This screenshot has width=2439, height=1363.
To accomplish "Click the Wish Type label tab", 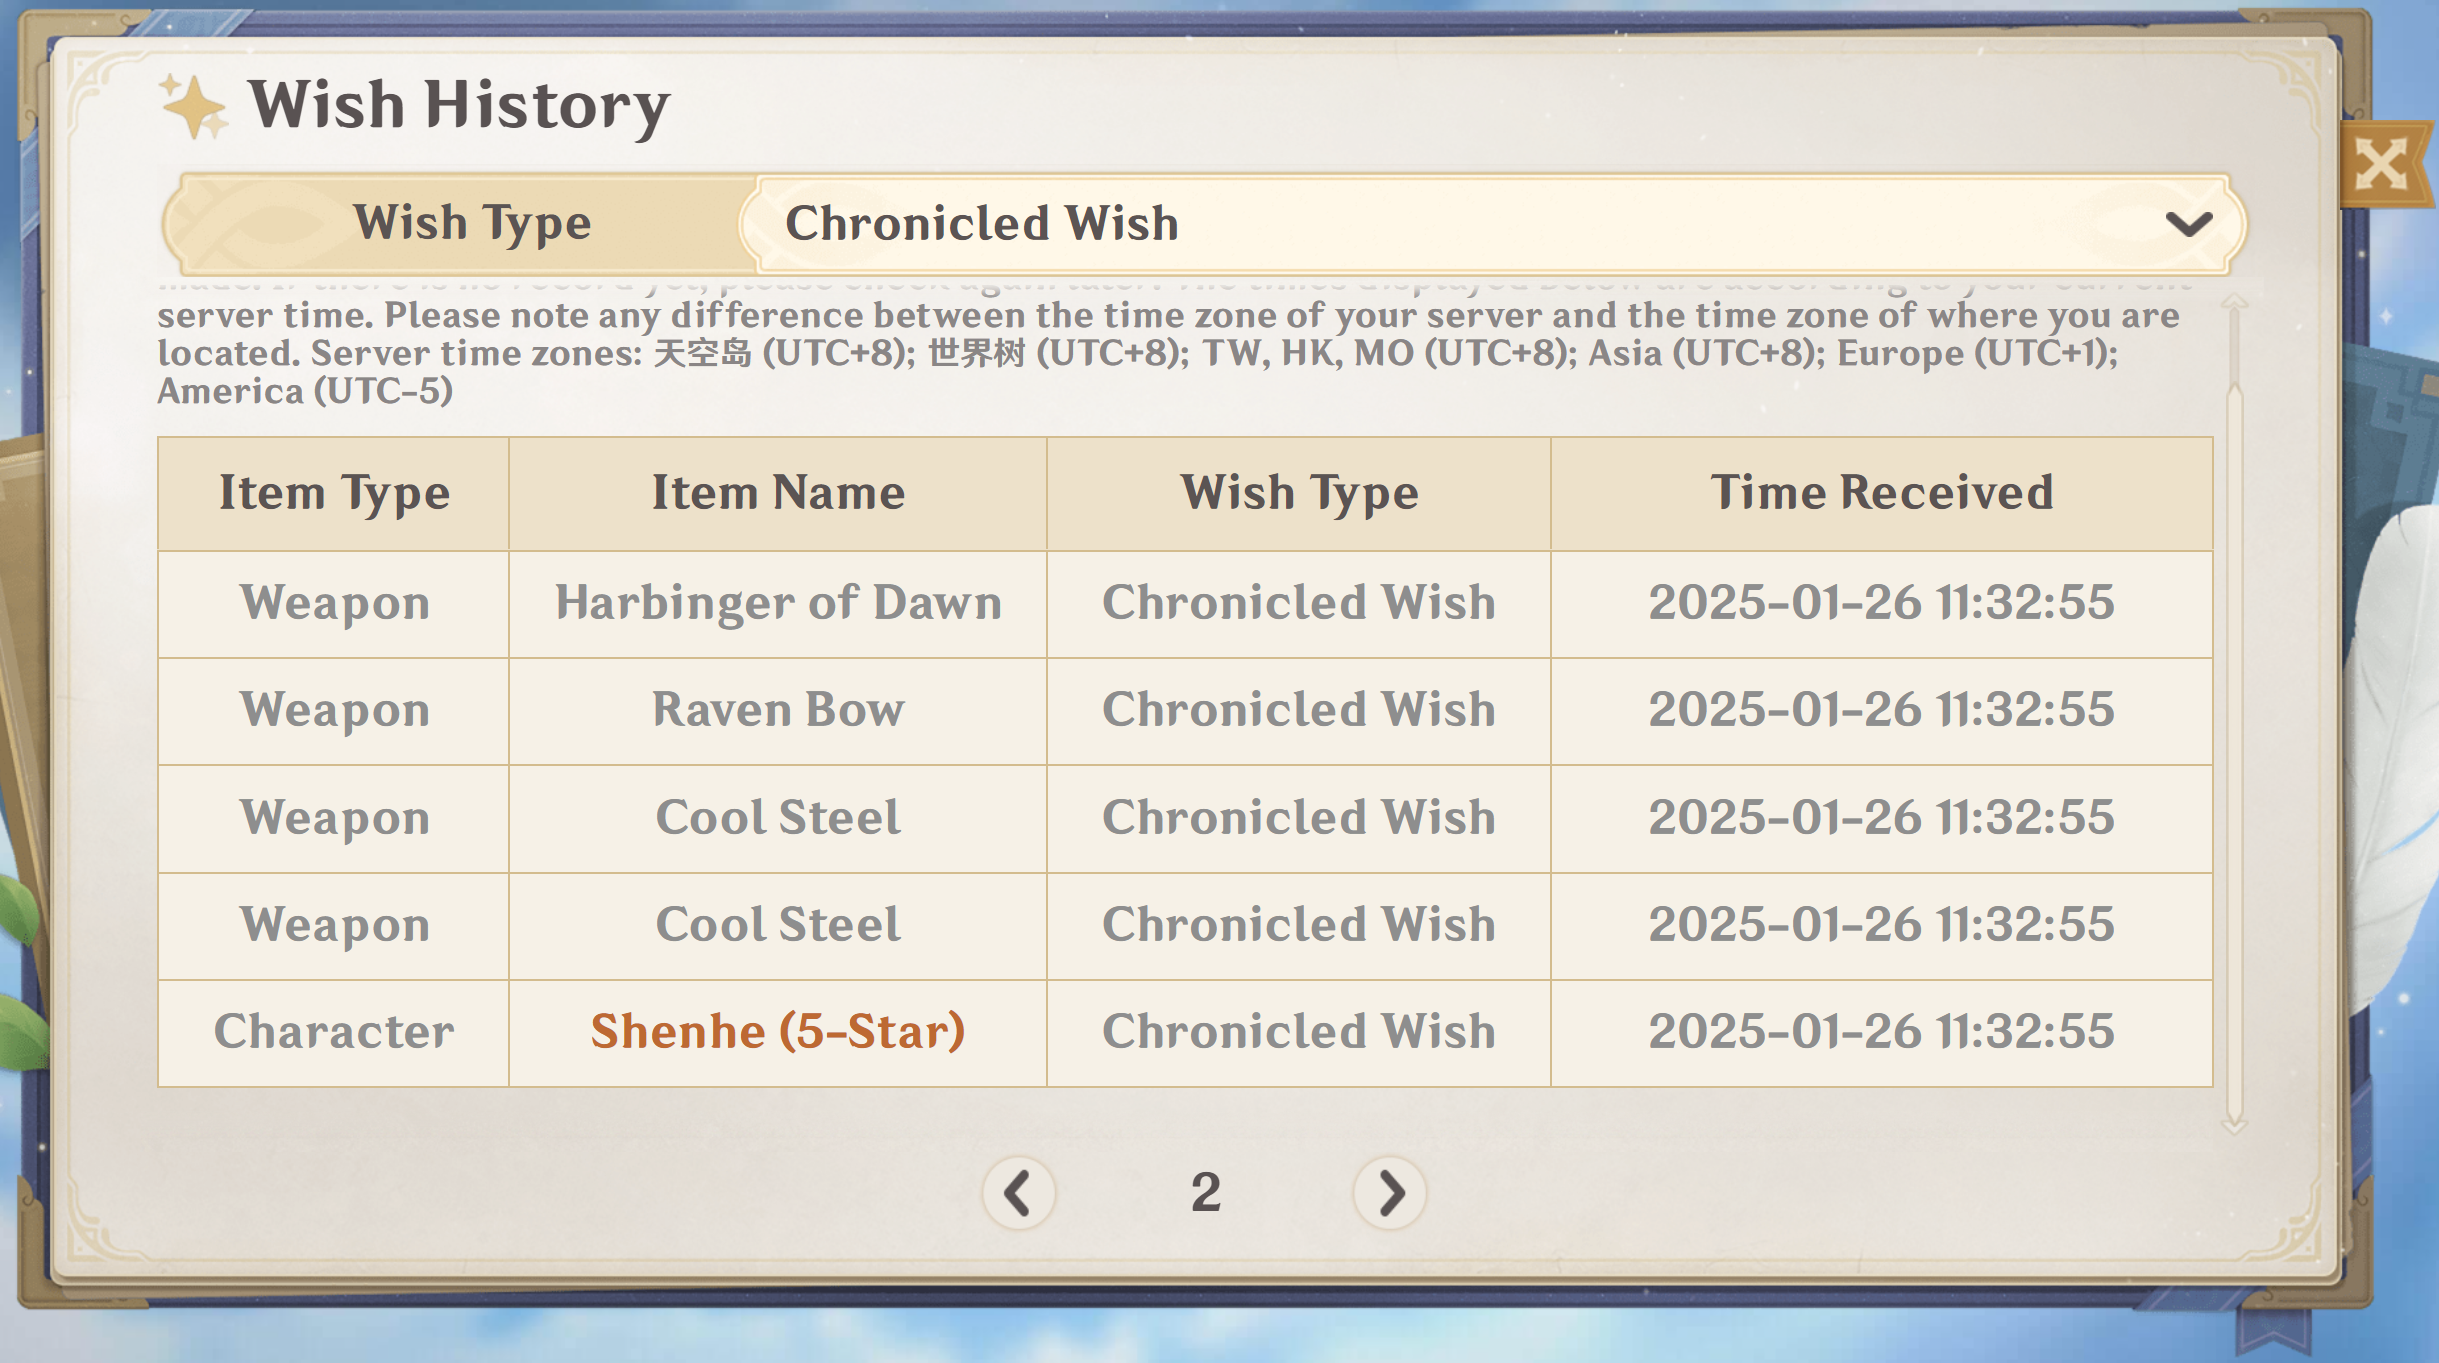I will 472,224.
